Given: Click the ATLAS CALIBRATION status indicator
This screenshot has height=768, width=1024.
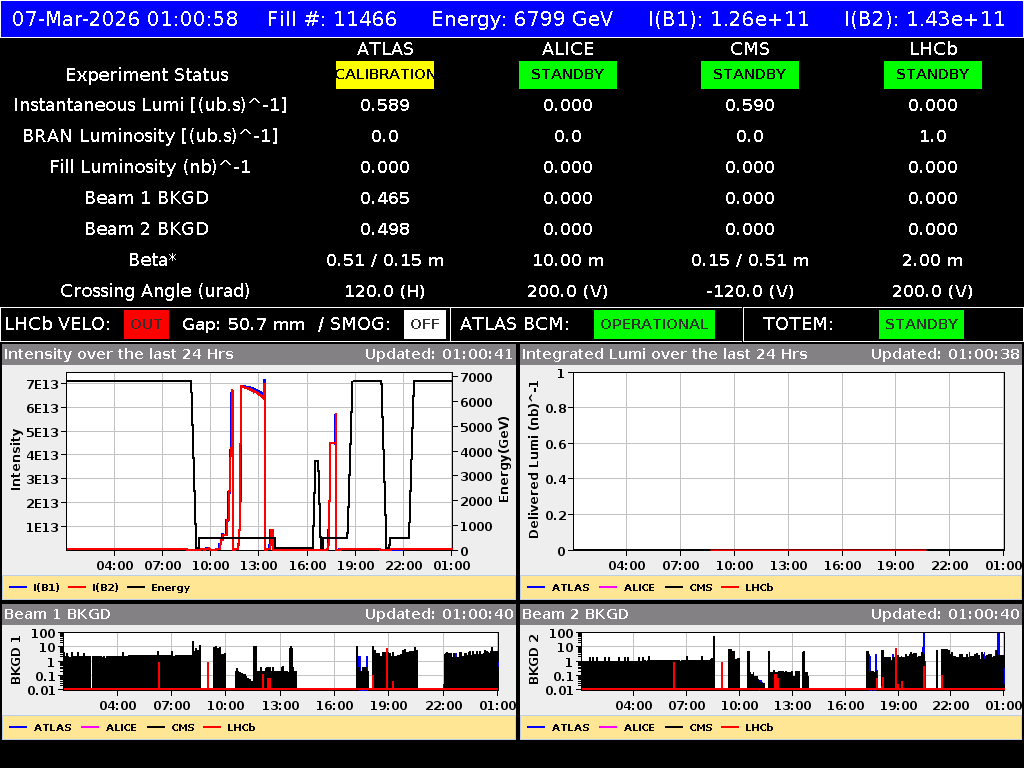Looking at the screenshot, I should tap(385, 74).
